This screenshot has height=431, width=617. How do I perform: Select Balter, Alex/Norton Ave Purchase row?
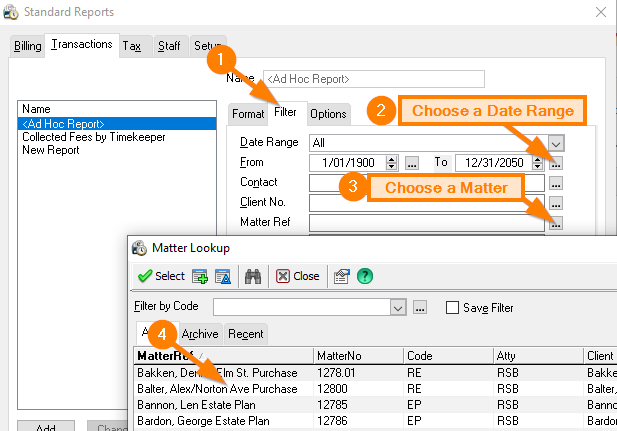pos(375,389)
